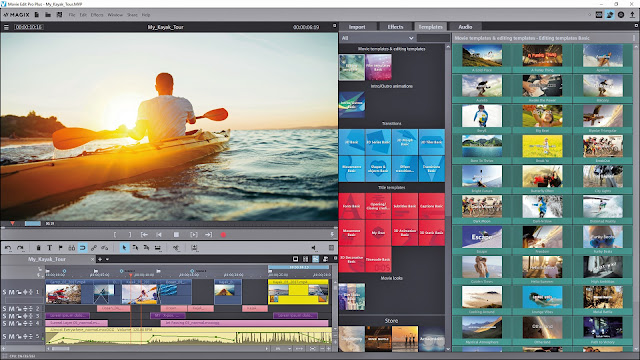Viewport: 640px width, 360px height.
Task: Open the Subtitles Basic title tile
Action: point(405,206)
